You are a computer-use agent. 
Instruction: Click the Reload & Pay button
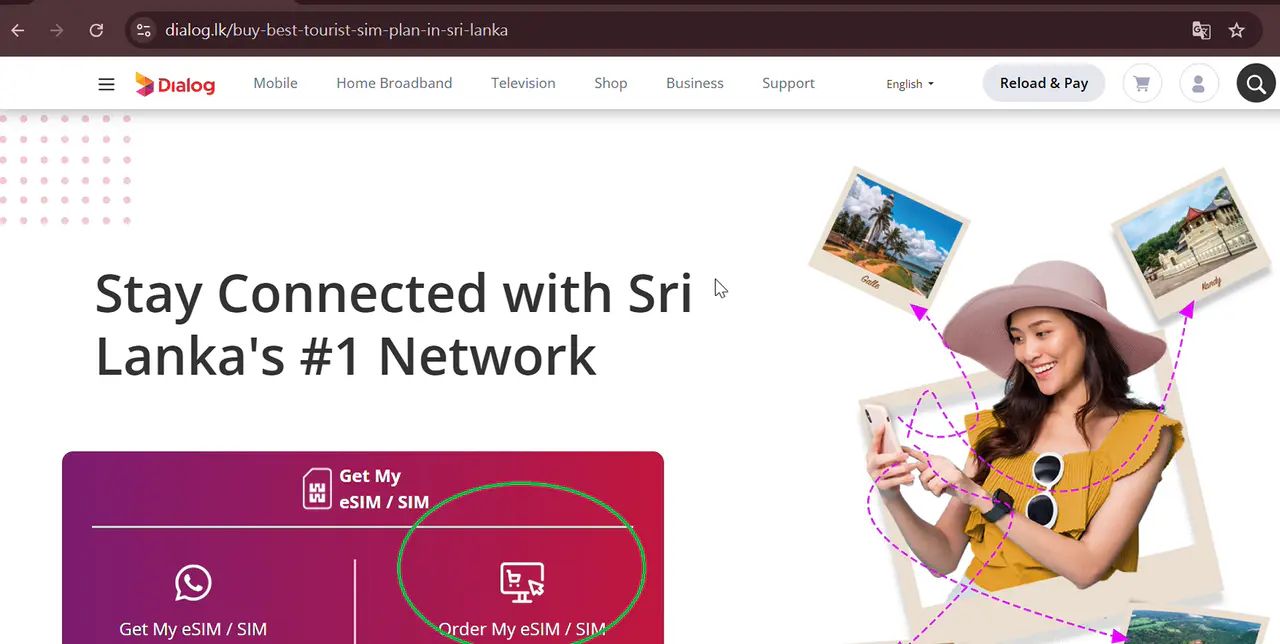1044,83
